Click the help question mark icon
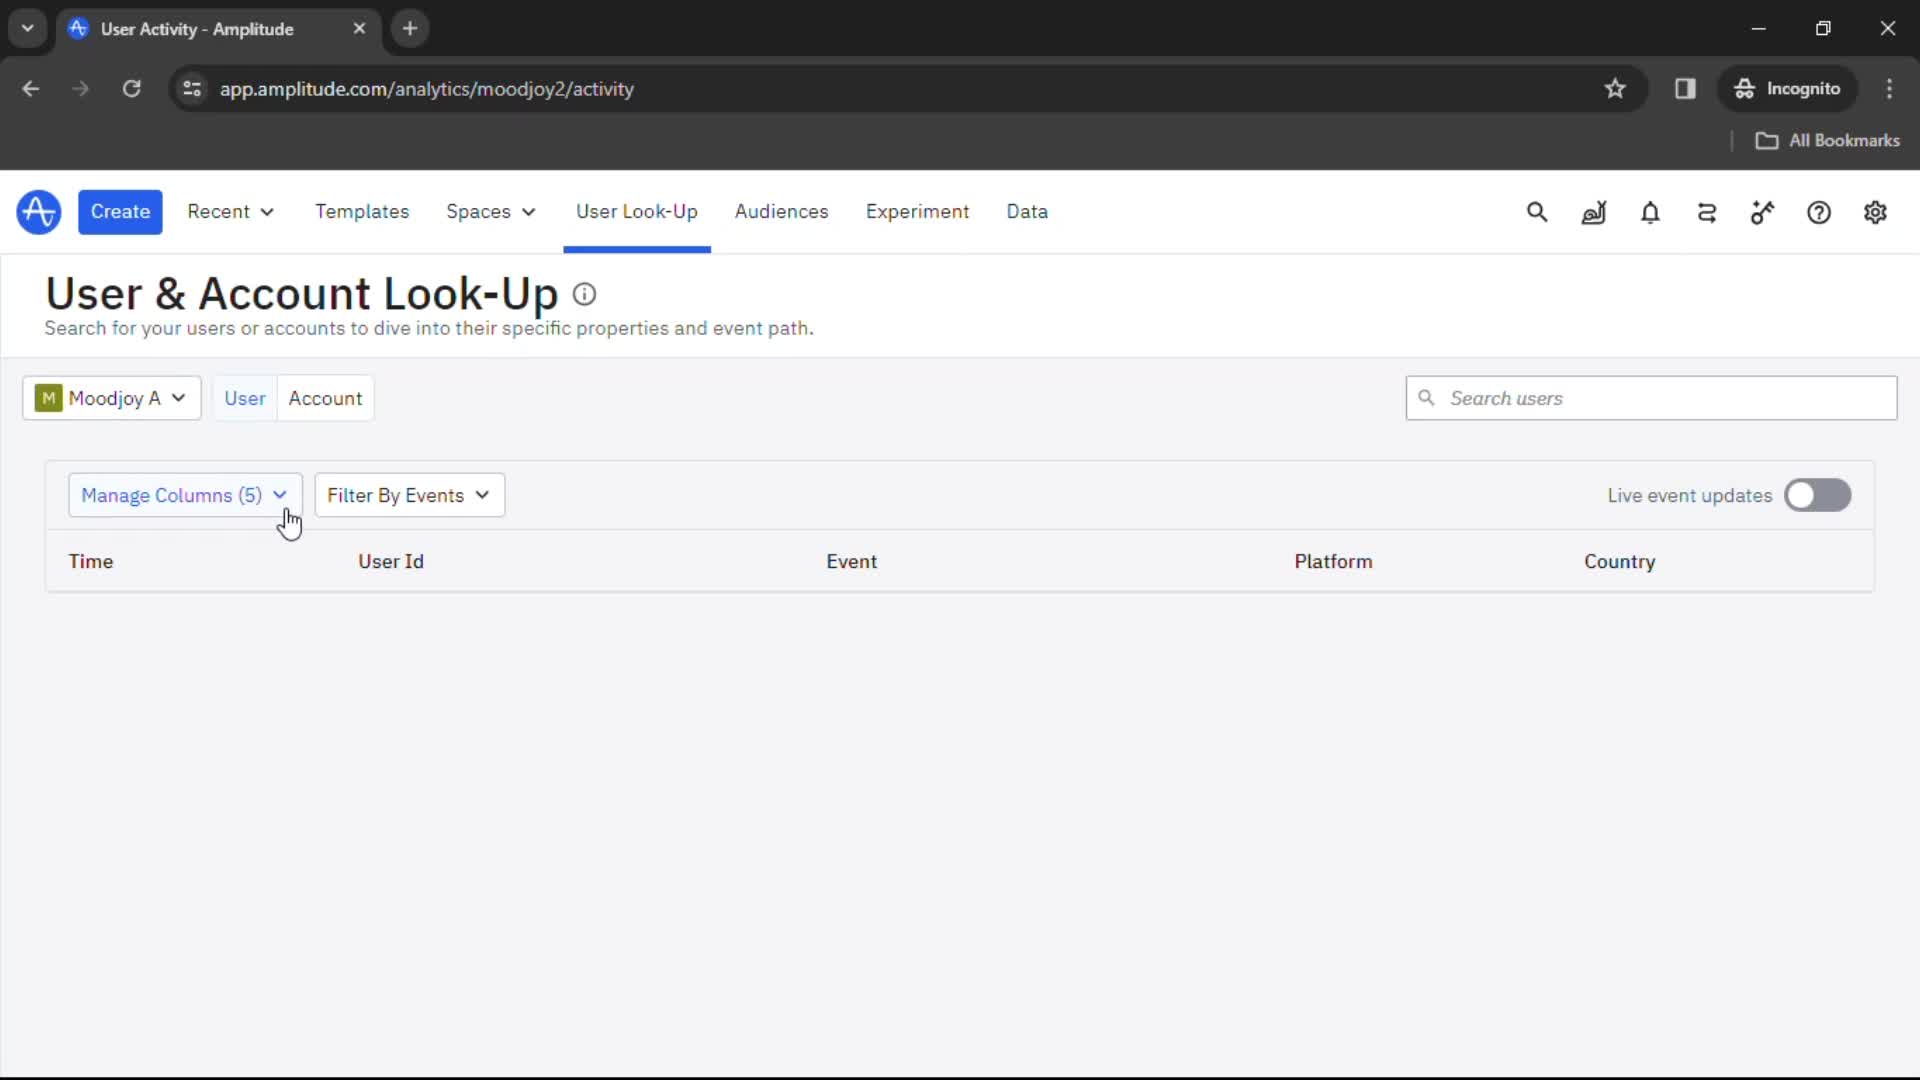 pos(1820,212)
